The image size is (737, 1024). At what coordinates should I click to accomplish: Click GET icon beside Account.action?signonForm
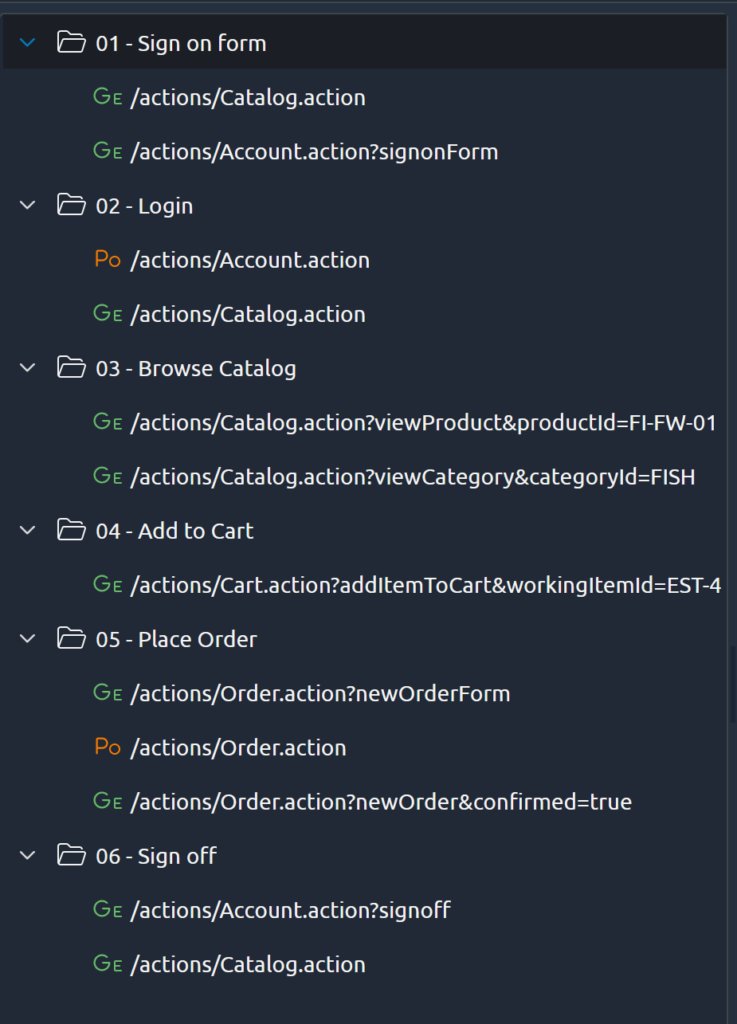[108, 152]
